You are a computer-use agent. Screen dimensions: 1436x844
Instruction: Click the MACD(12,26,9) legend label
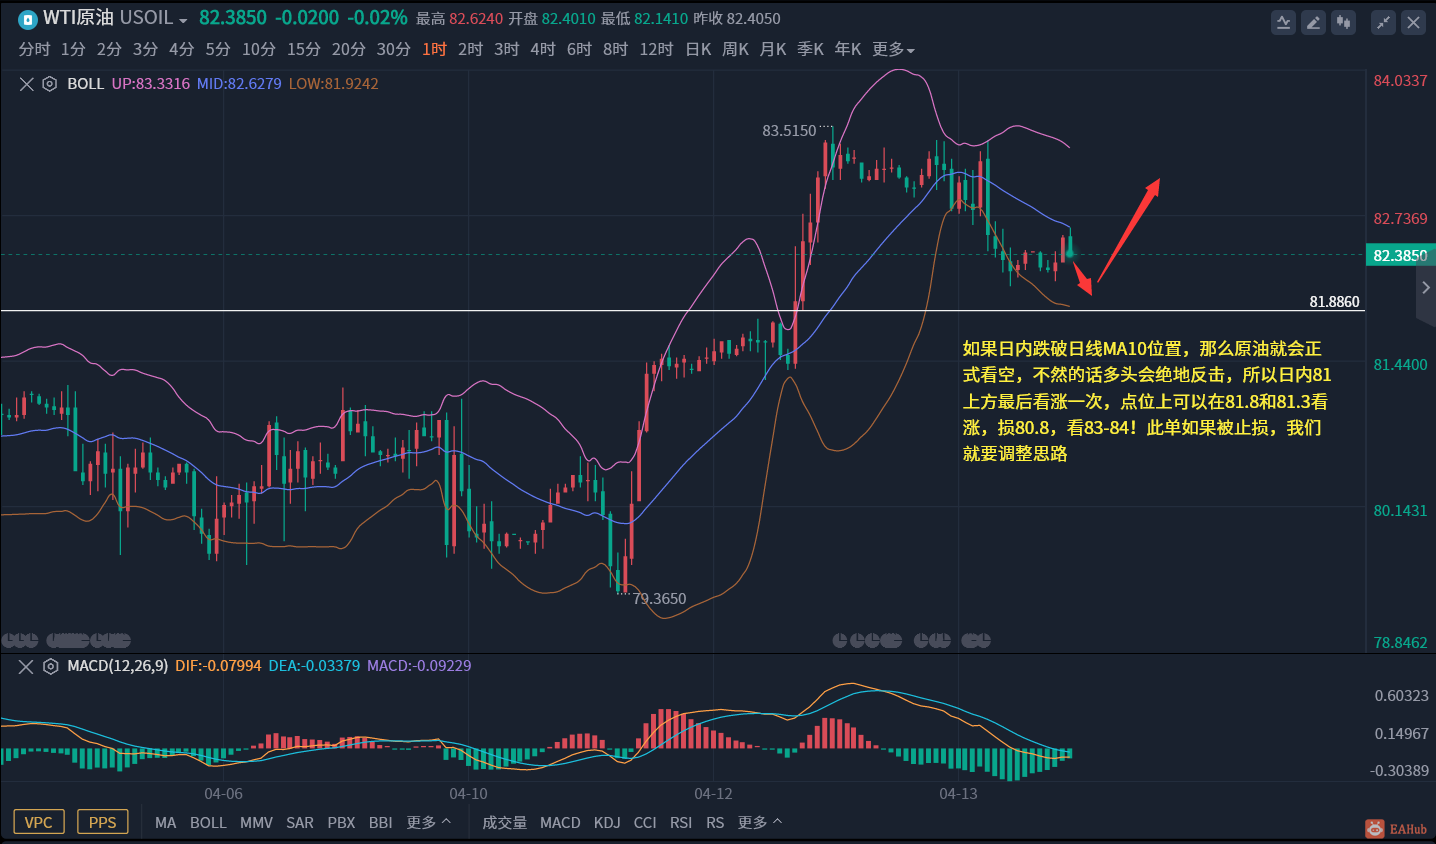pyautogui.click(x=118, y=666)
